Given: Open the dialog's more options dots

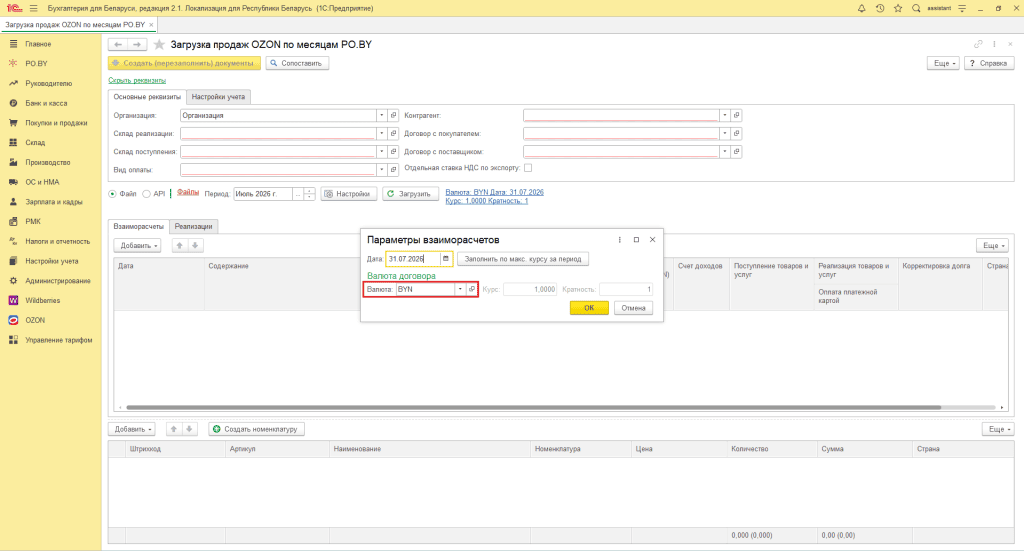Looking at the screenshot, I should pyautogui.click(x=620, y=240).
